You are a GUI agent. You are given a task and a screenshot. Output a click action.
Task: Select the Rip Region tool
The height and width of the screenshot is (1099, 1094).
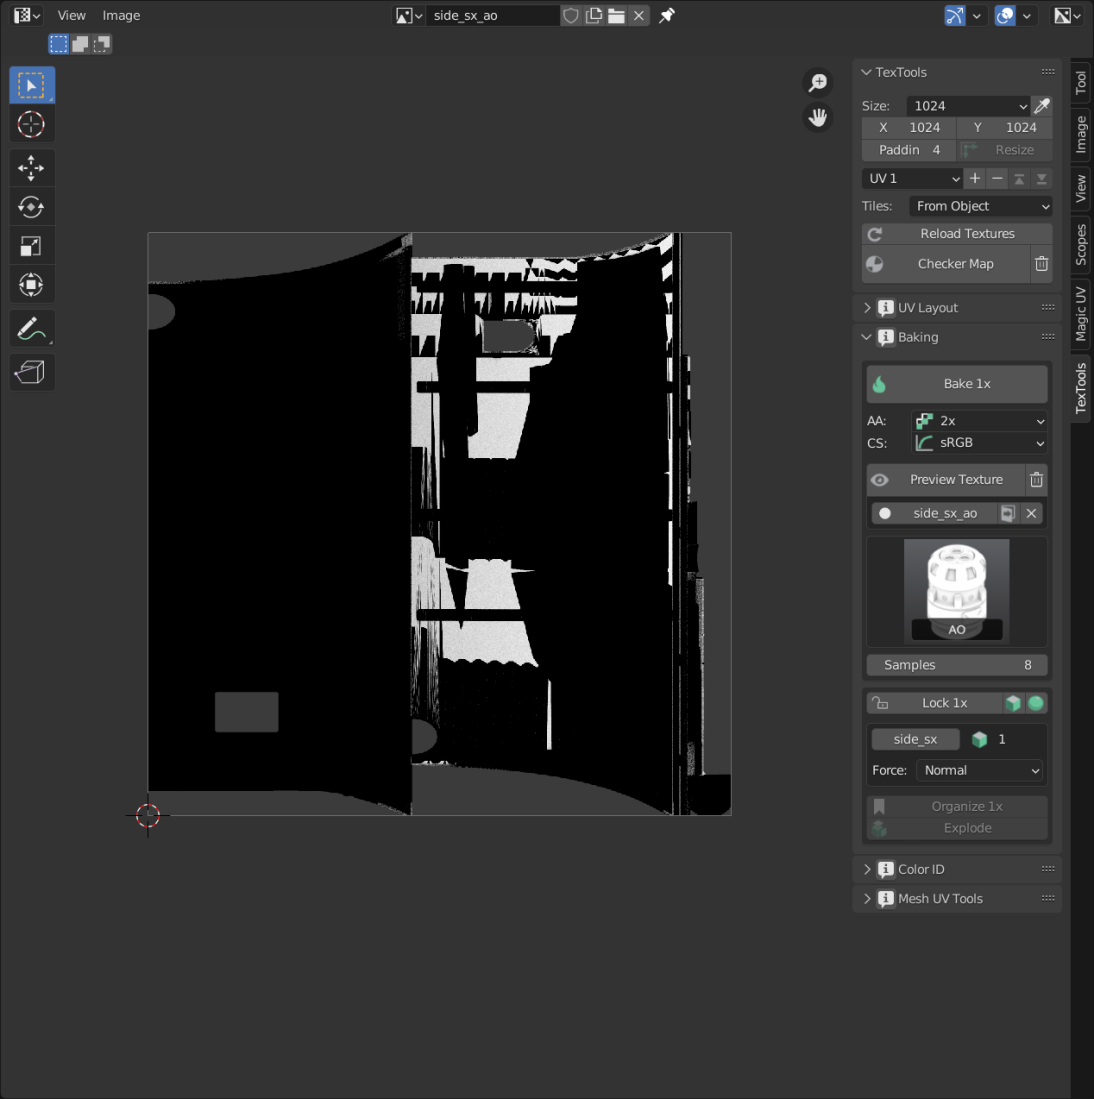[32, 371]
